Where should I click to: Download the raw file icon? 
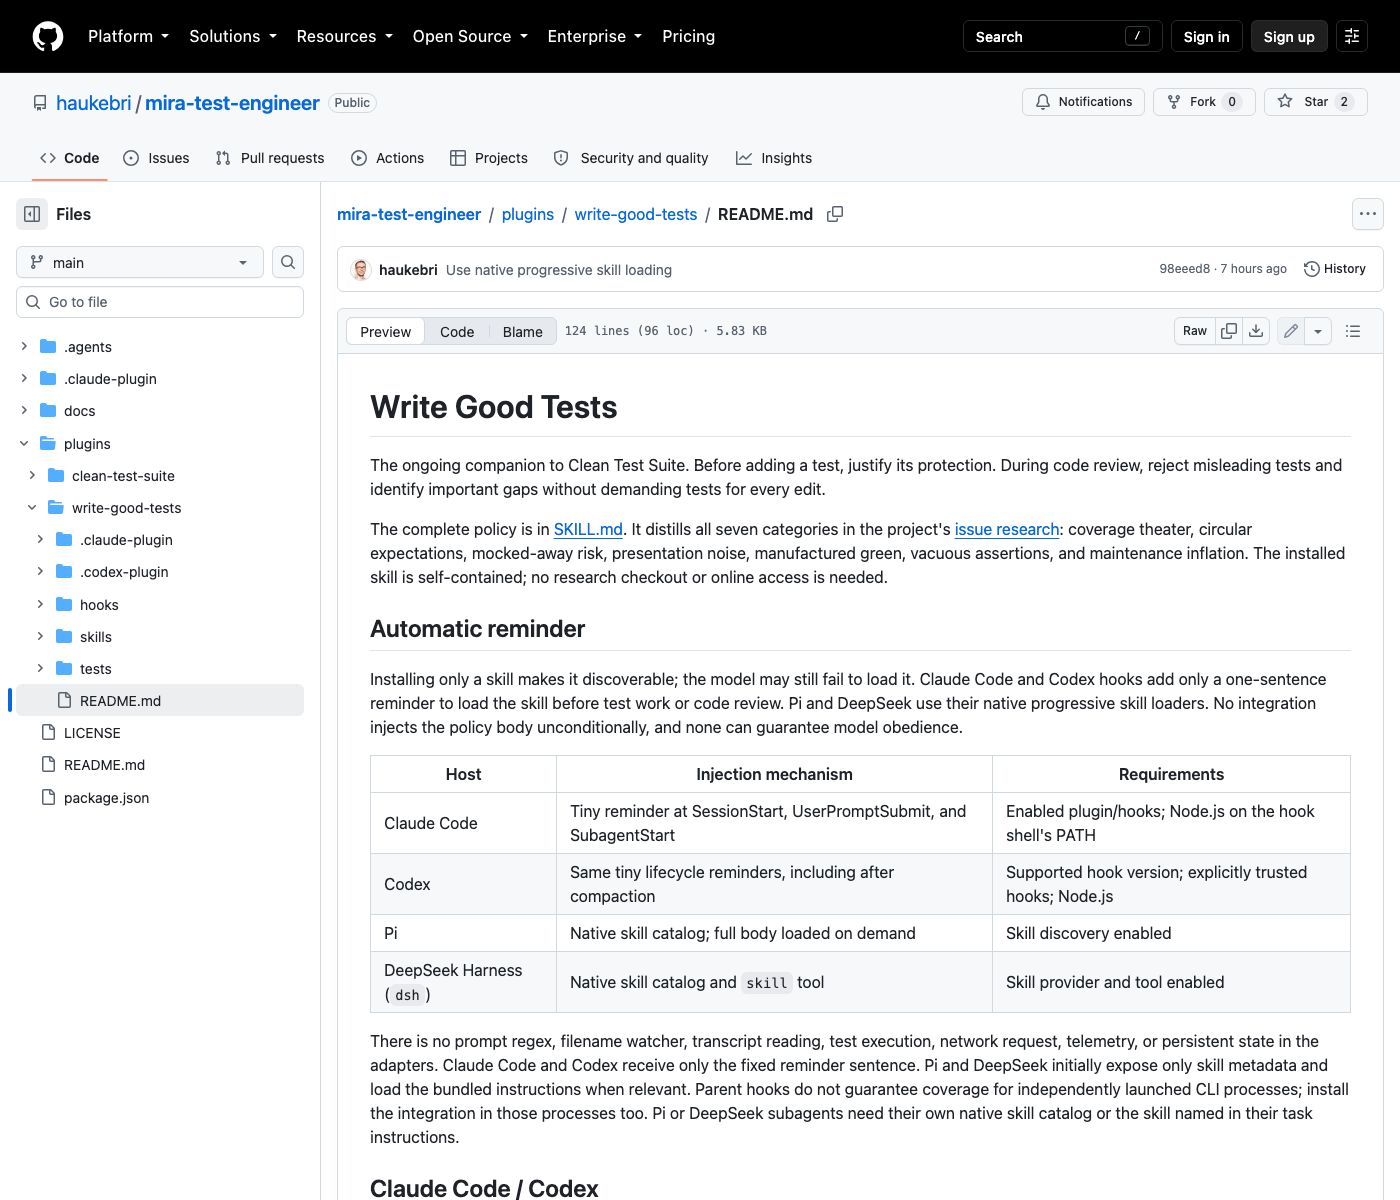click(x=1256, y=331)
